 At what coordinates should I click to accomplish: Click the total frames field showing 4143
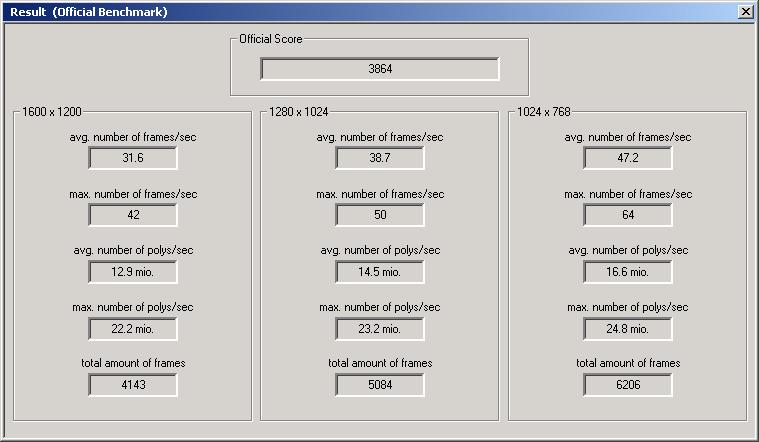tap(133, 385)
